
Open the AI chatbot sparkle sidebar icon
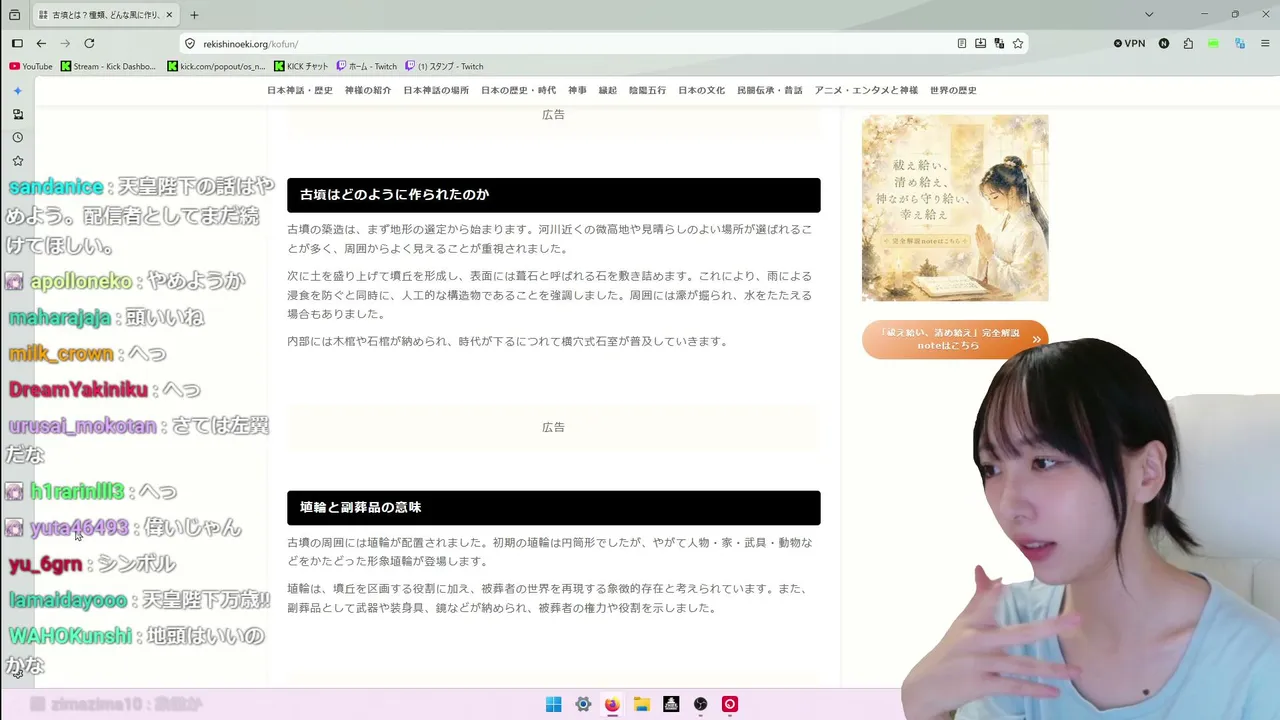(x=17, y=91)
